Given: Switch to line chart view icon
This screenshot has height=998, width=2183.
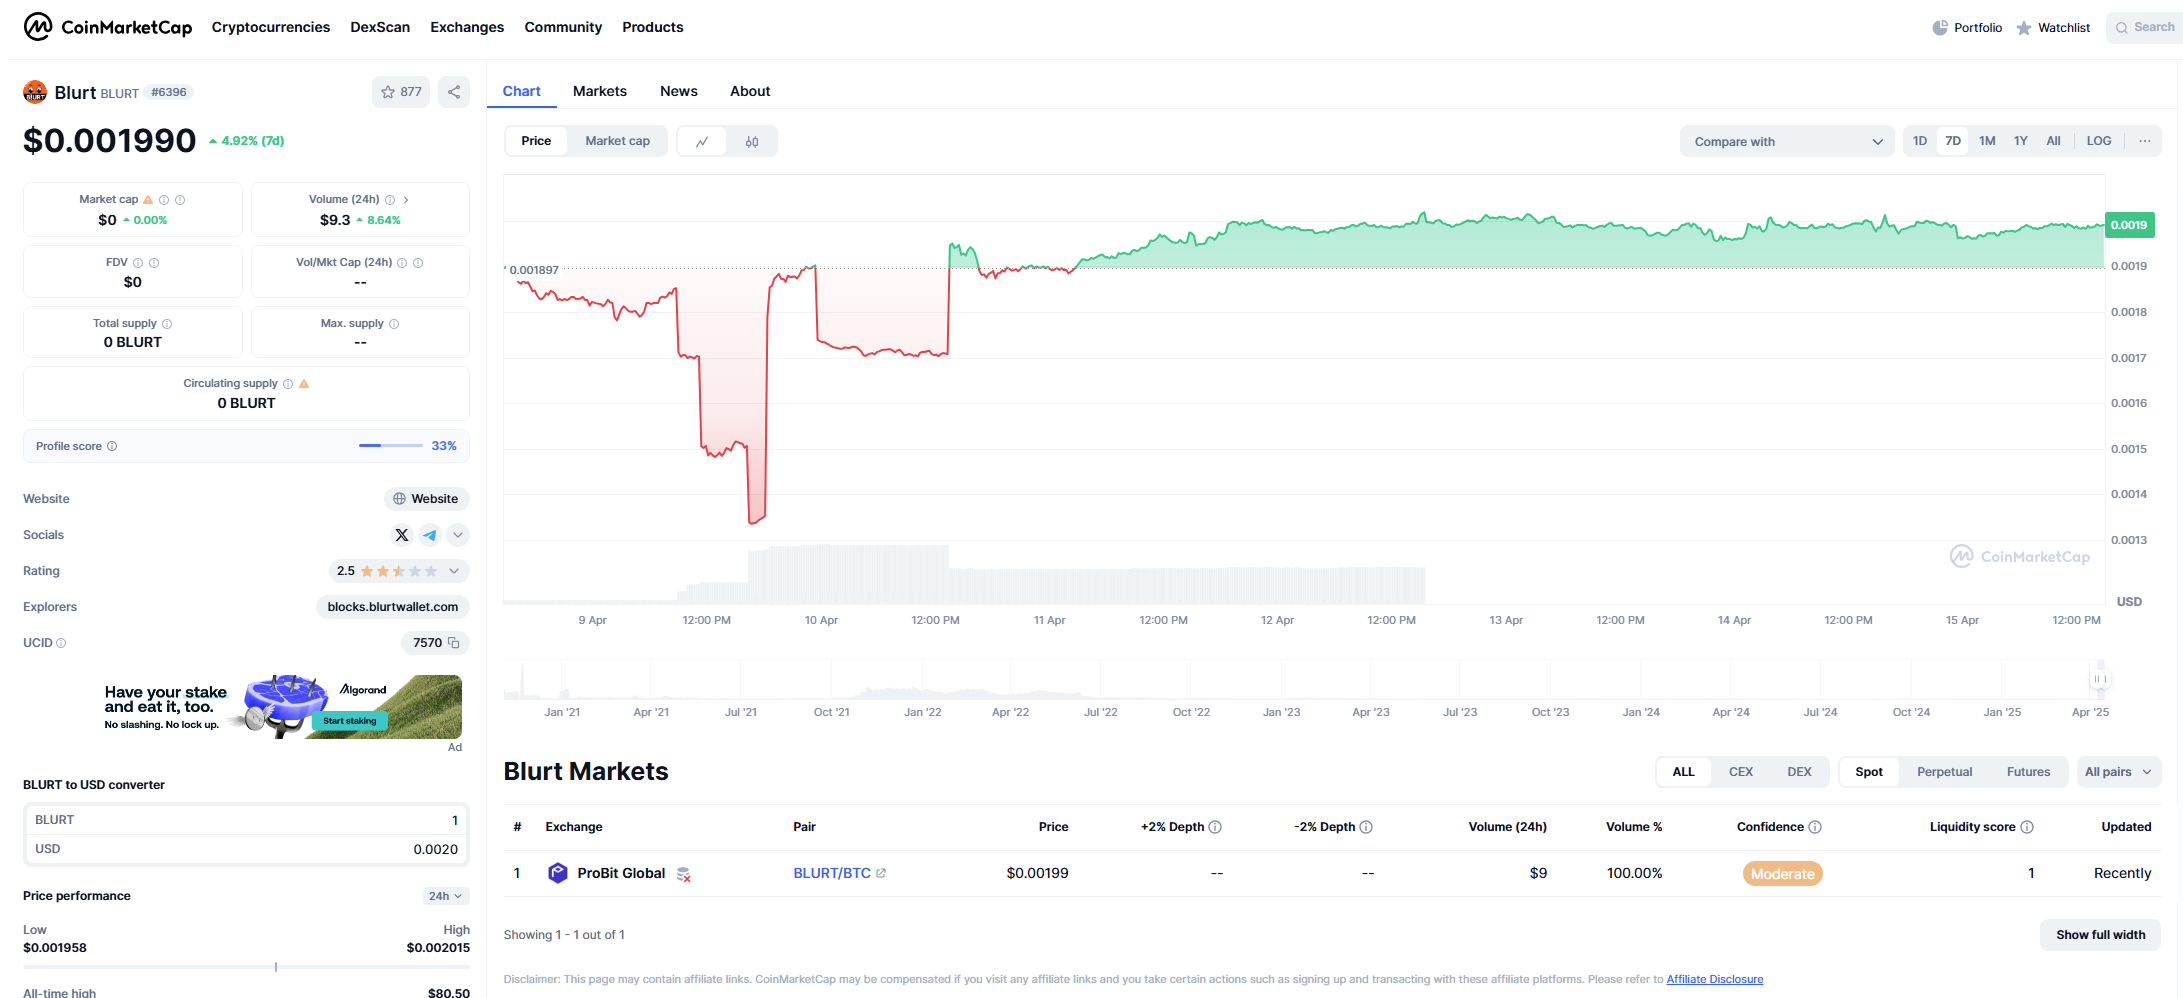Looking at the screenshot, I should pos(702,141).
